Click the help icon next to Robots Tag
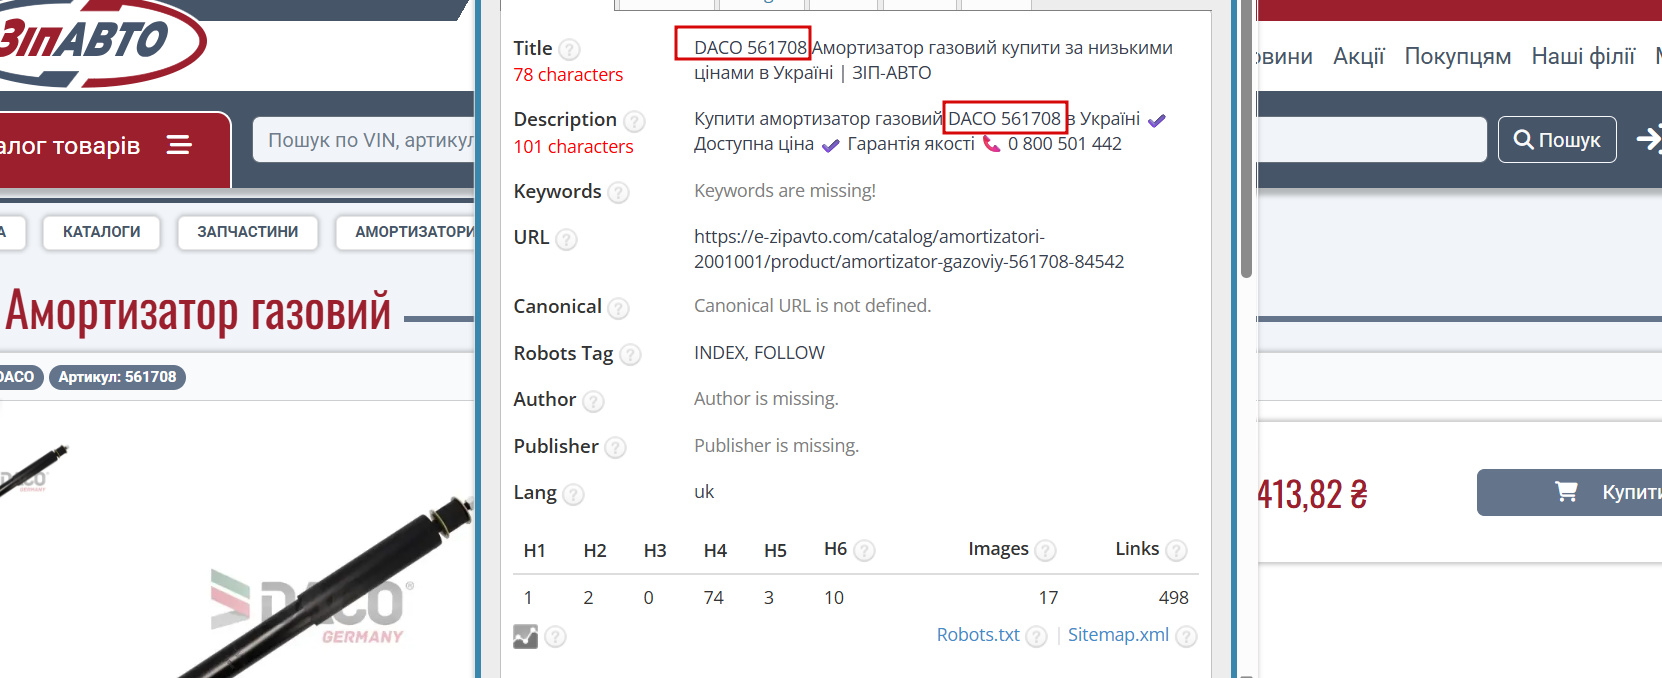This screenshot has width=1662, height=678. pos(630,354)
